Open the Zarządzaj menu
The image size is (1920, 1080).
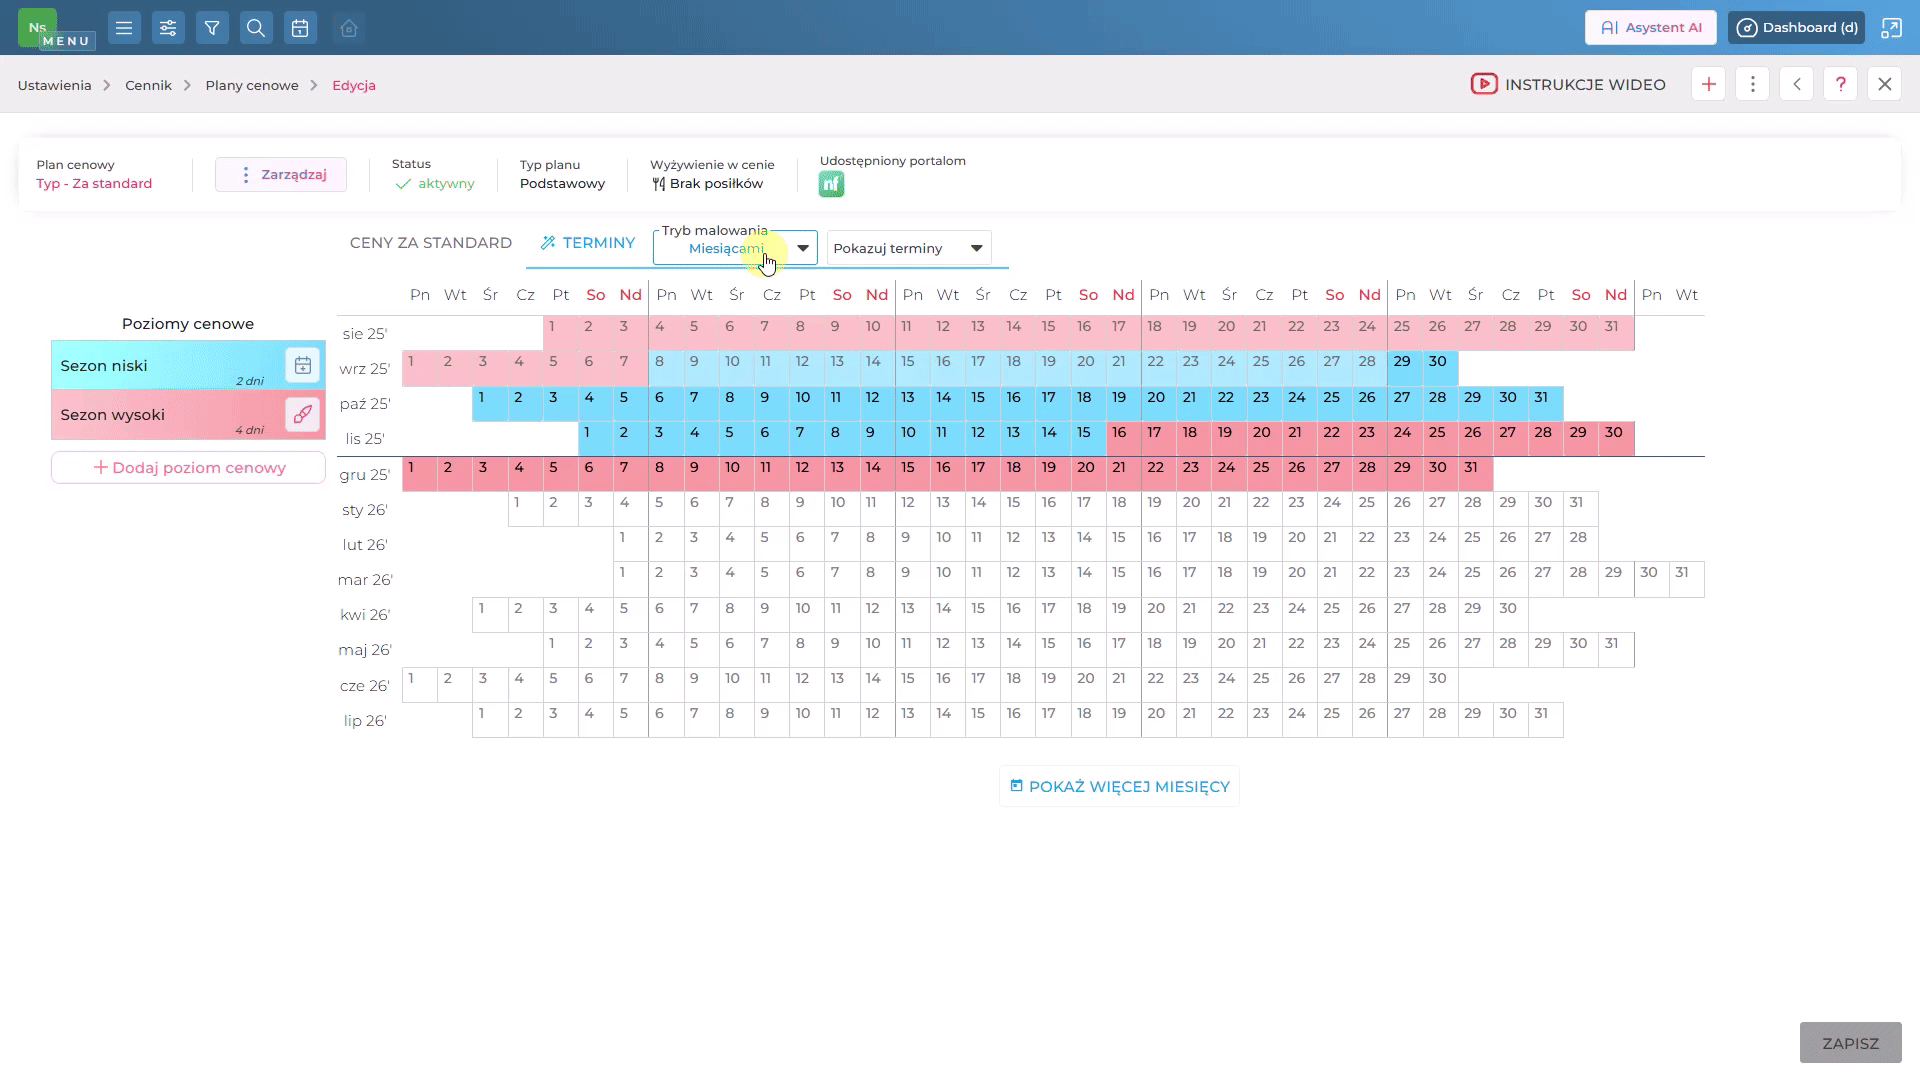pos(281,174)
